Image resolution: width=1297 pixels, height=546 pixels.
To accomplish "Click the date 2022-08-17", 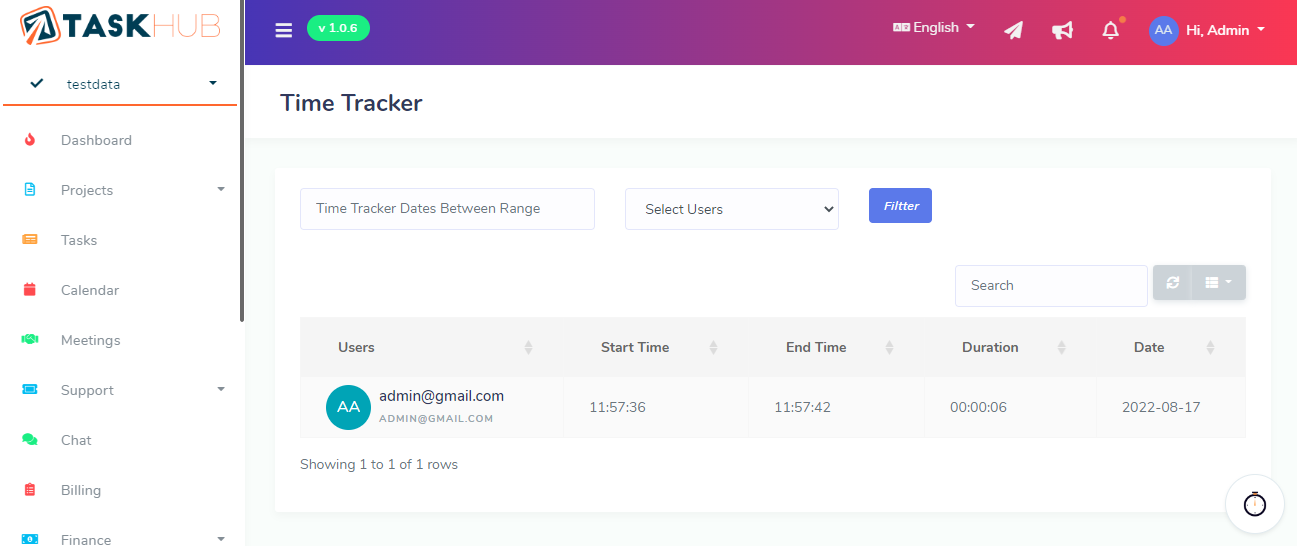I will click(1161, 407).
